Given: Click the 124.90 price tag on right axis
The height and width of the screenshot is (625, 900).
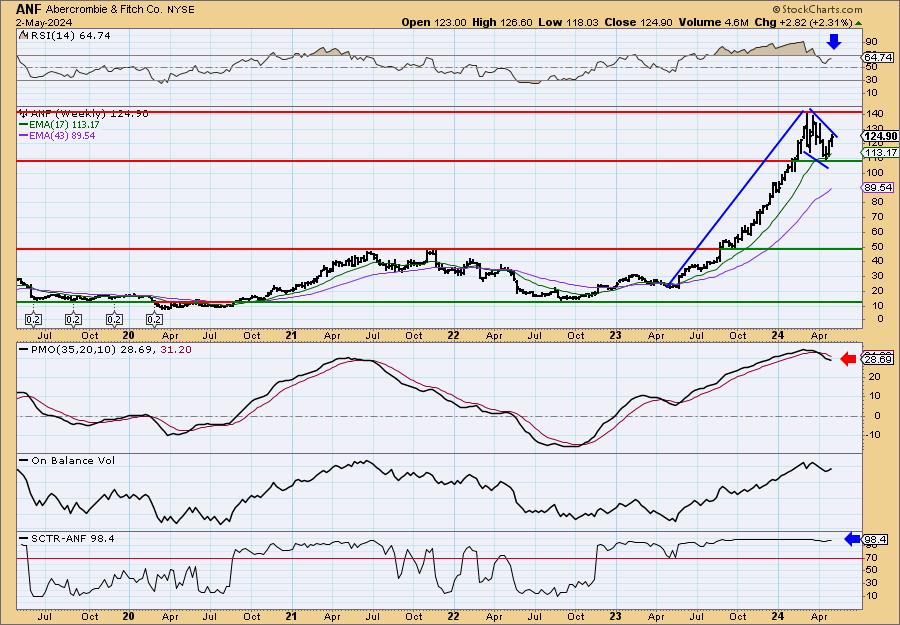Looking at the screenshot, I should 878,136.
